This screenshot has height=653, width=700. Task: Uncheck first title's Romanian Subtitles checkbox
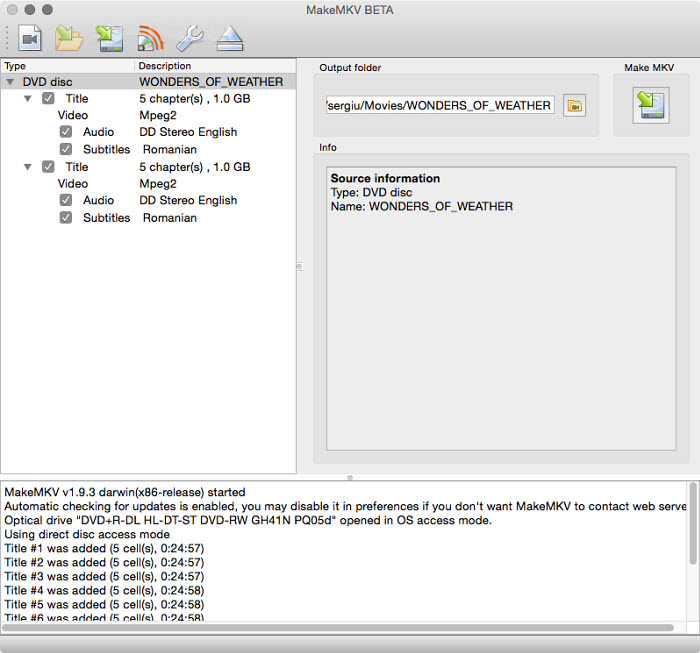(x=66, y=149)
